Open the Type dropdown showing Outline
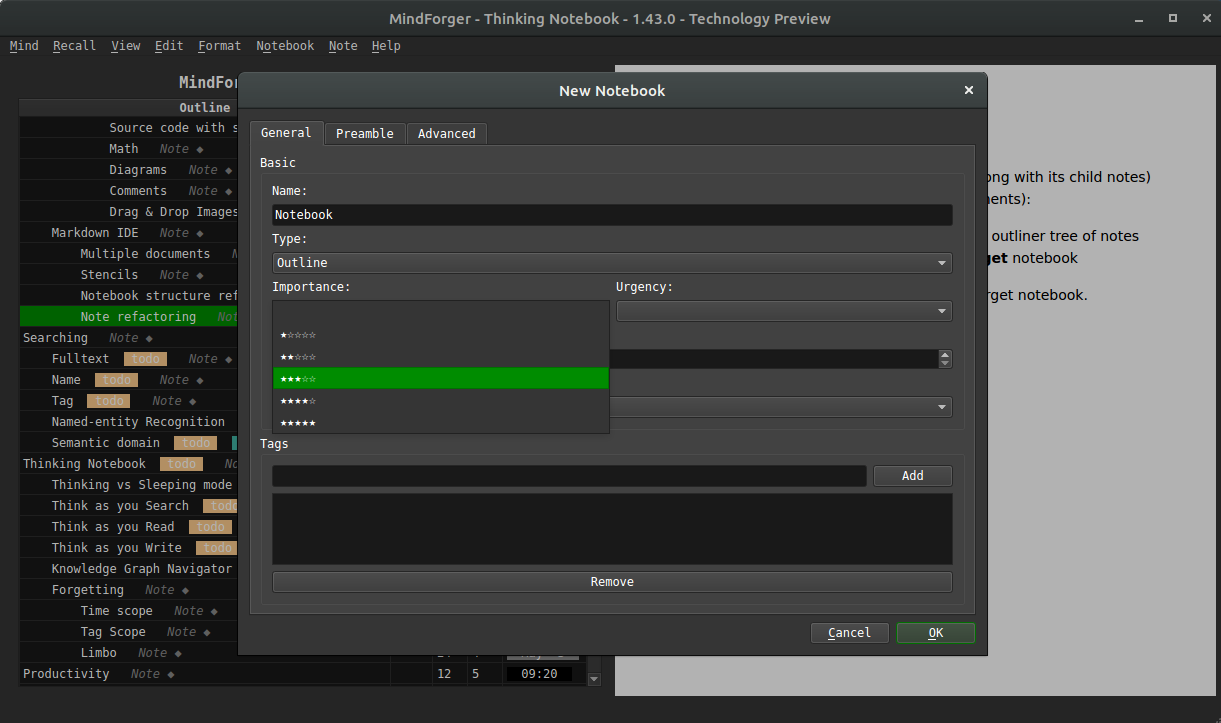The image size is (1221, 723). (611, 263)
